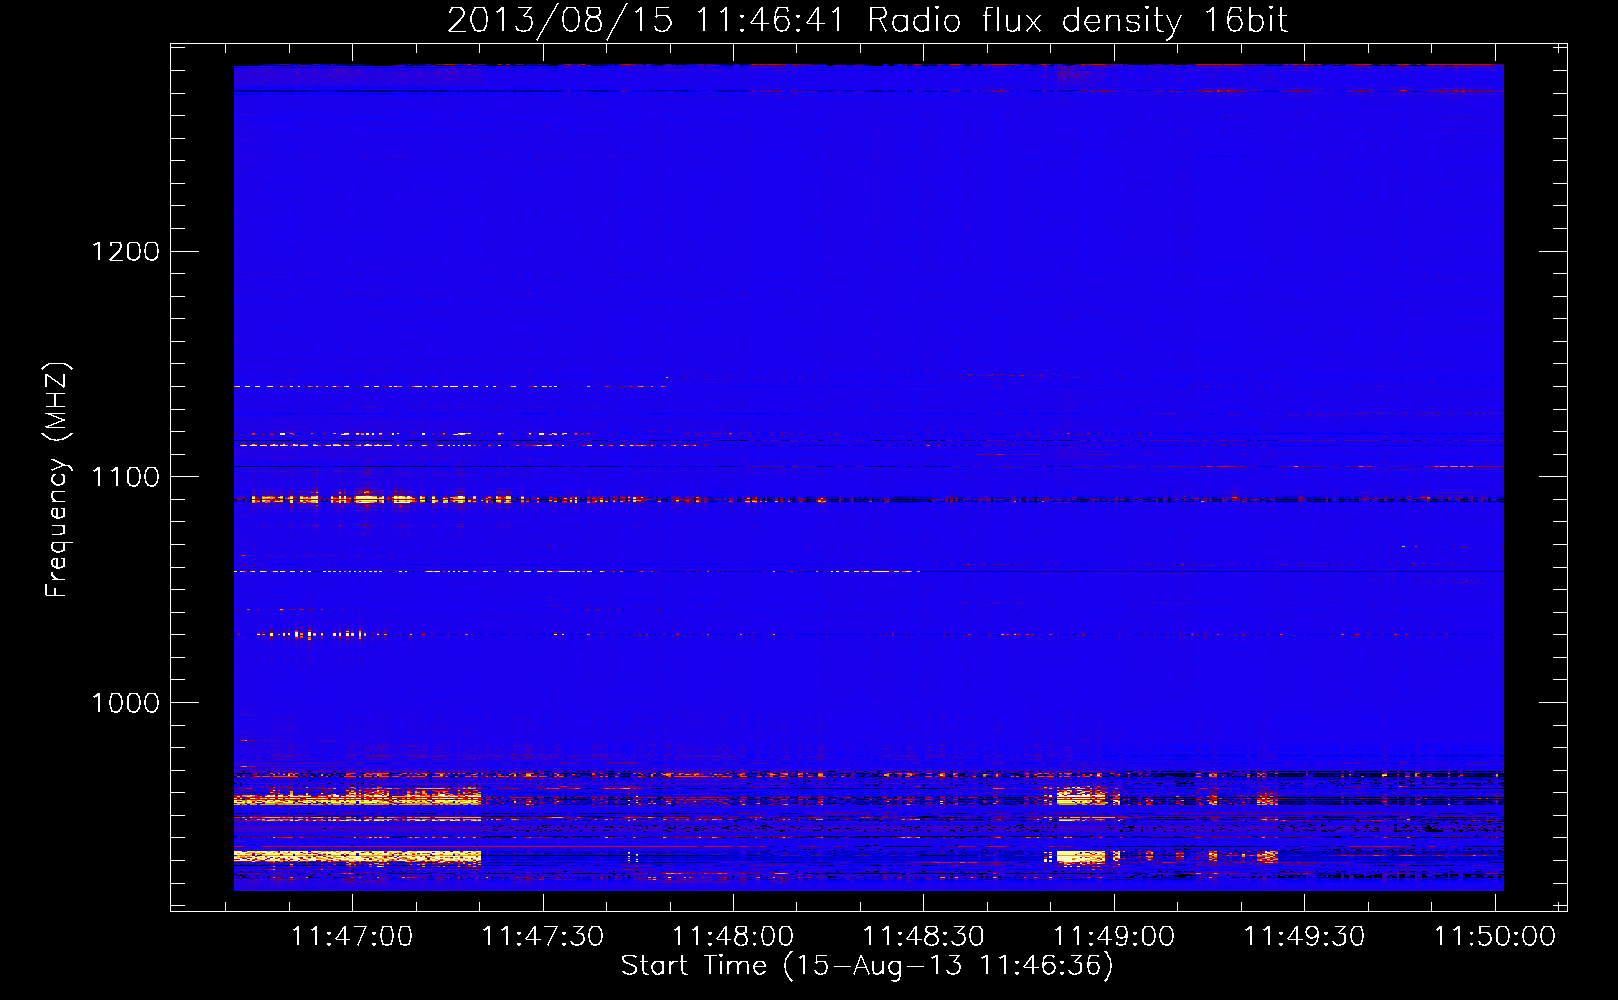The width and height of the screenshot is (1618, 1000).
Task: Click the 11:48:00 time tick label
Action: click(x=733, y=937)
